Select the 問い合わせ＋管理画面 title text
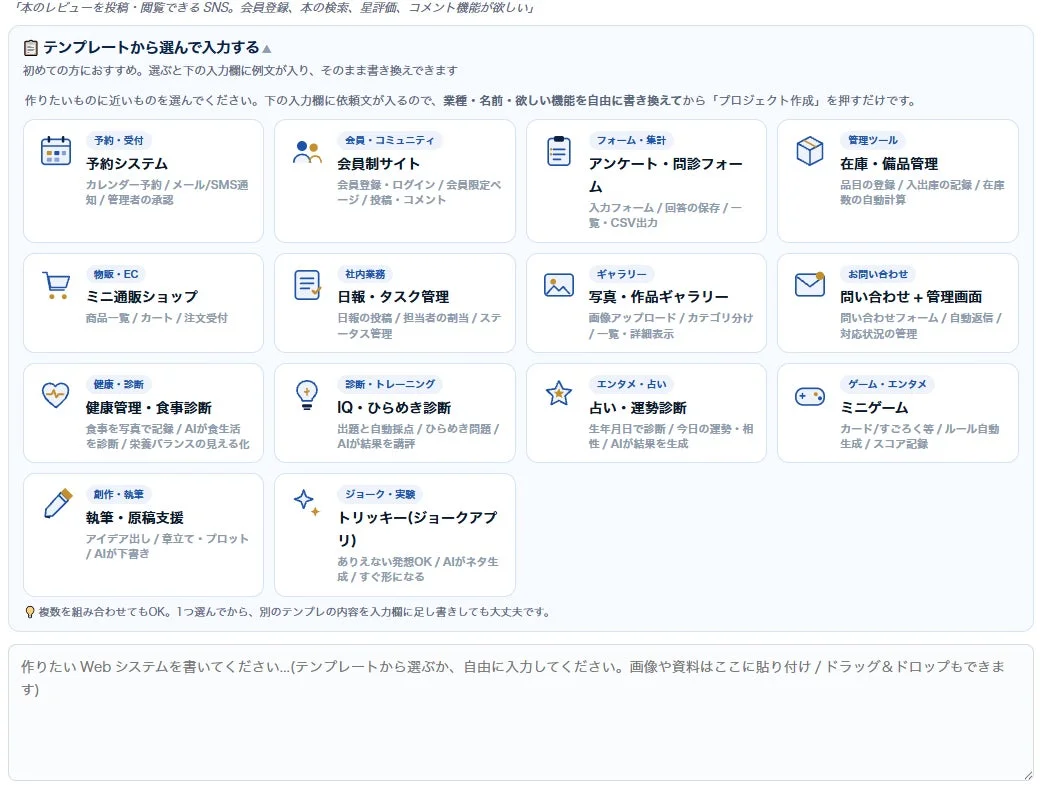This screenshot has width=1046, height=792. [x=911, y=296]
